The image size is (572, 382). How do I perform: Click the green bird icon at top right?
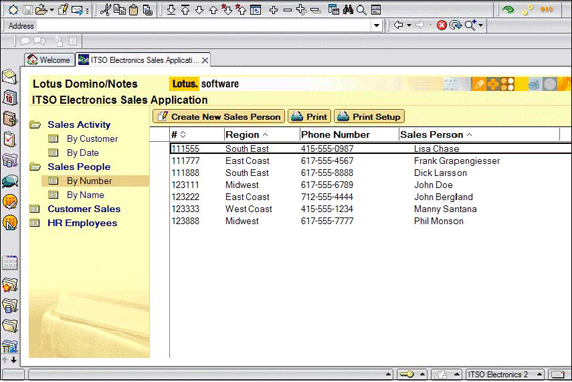[x=508, y=9]
